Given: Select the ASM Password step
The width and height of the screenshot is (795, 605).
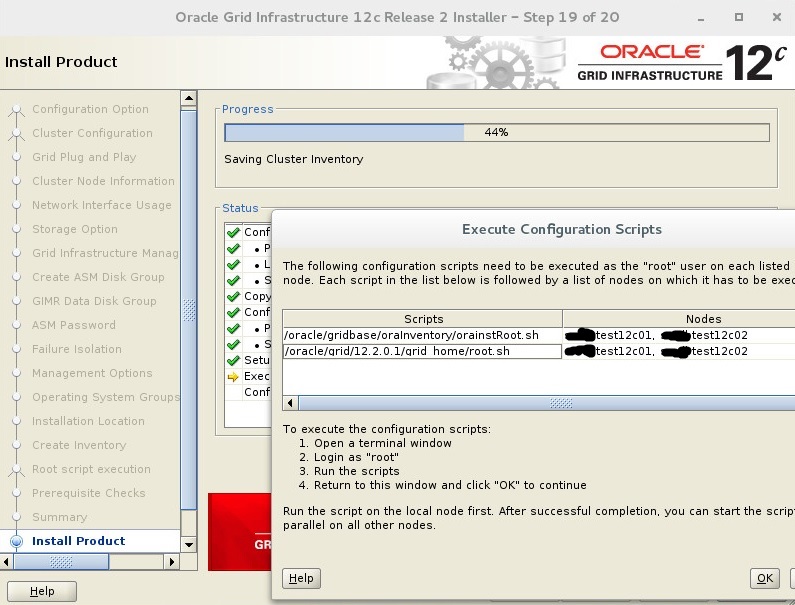Looking at the screenshot, I should 74,325.
